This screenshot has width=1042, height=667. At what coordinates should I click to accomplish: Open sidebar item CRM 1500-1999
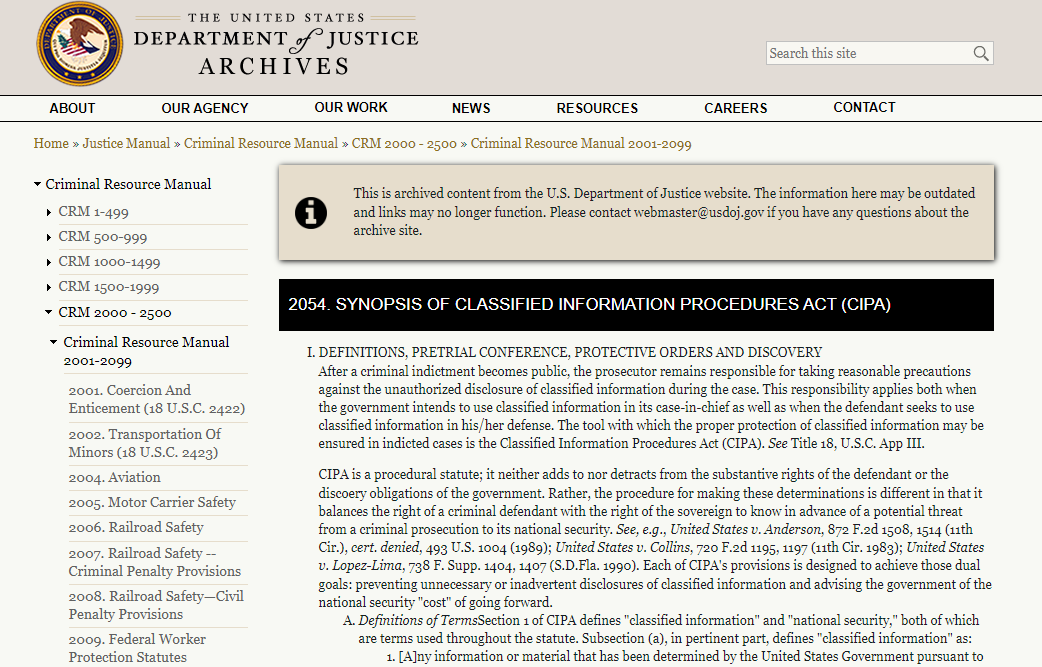(109, 288)
